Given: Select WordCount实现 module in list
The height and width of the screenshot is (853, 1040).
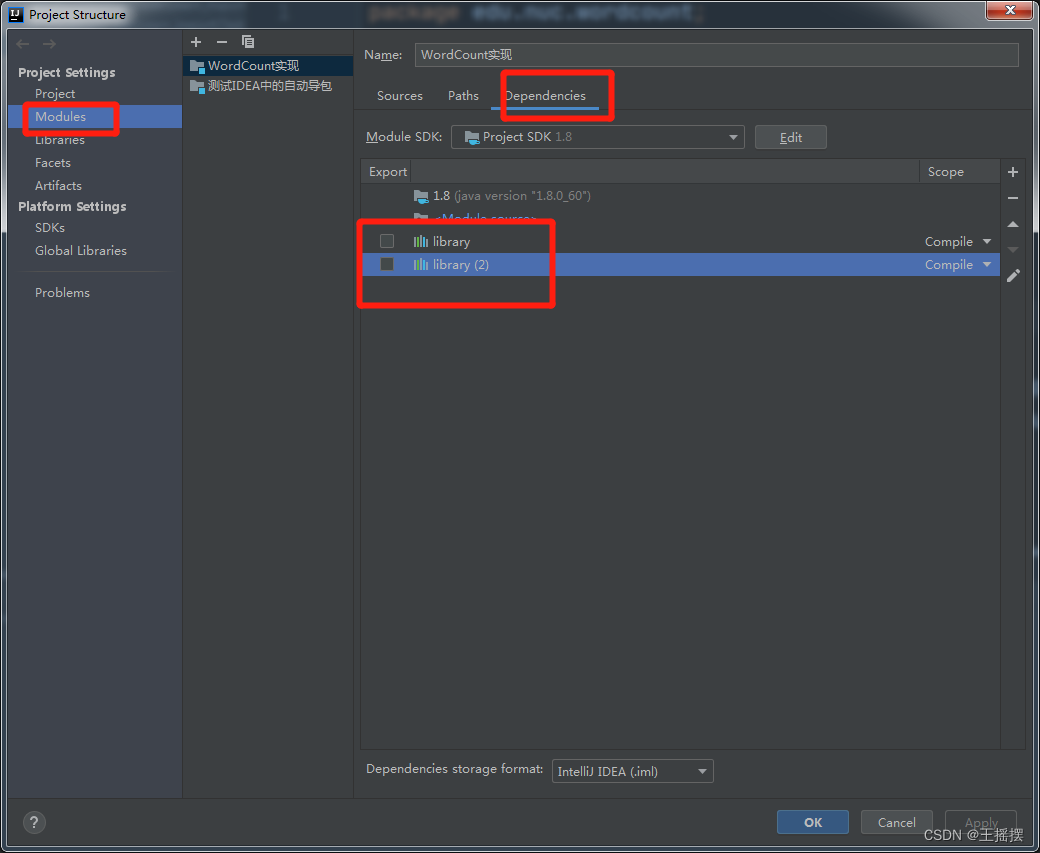Looking at the screenshot, I should pyautogui.click(x=268, y=66).
